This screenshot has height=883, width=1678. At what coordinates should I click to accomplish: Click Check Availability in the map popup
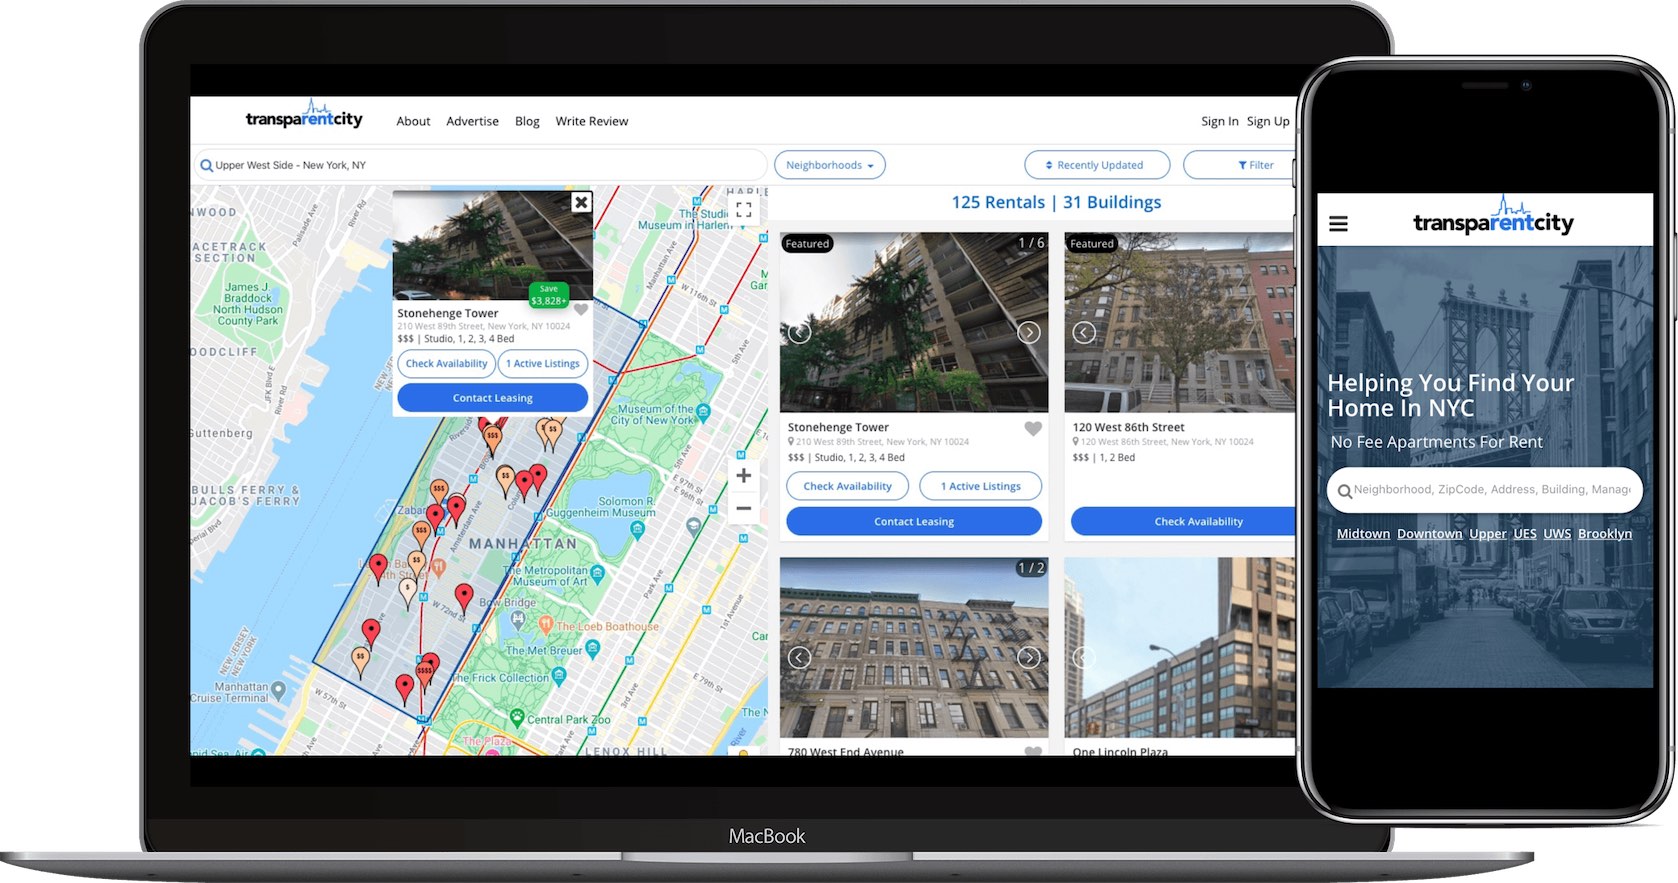tap(446, 364)
